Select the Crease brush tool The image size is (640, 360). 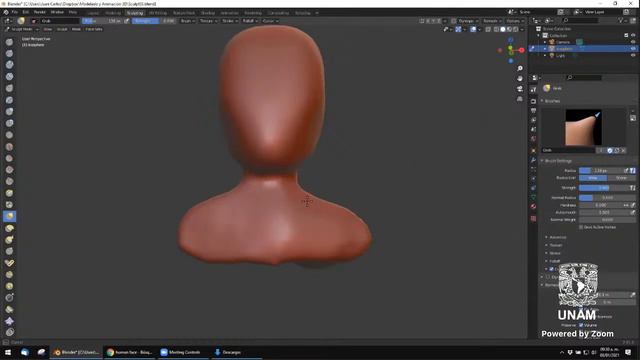(x=9, y=135)
